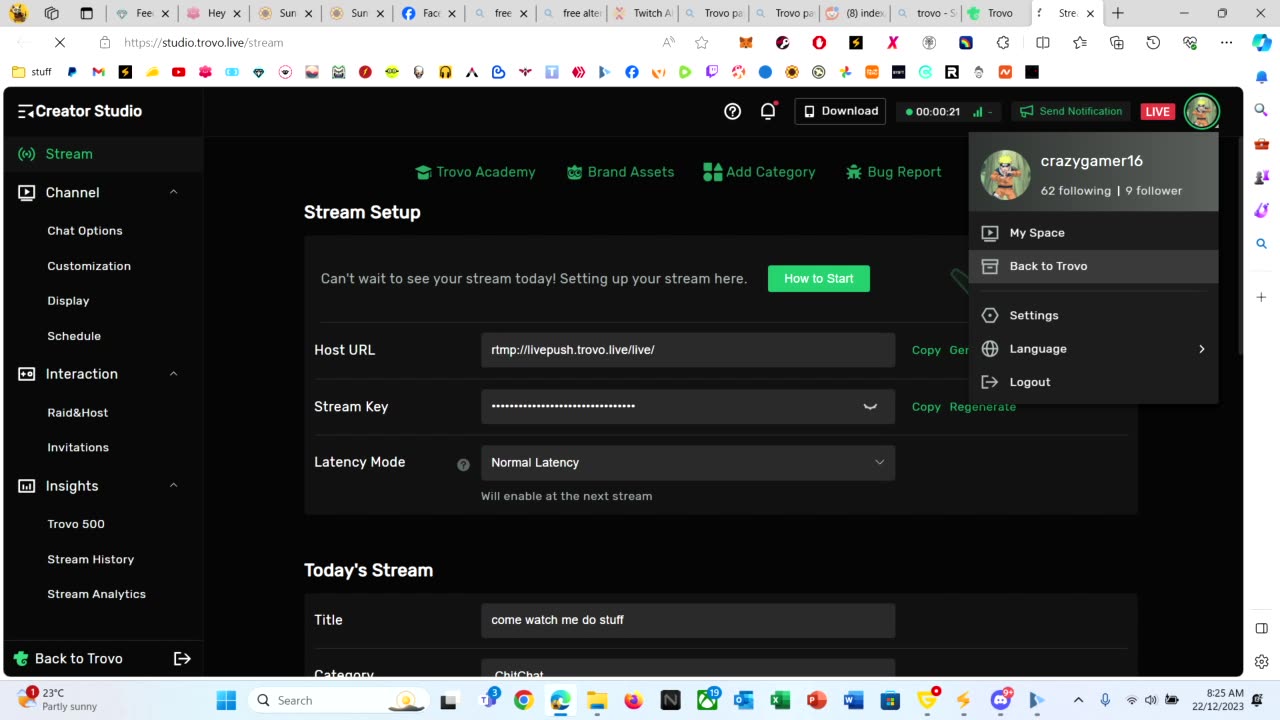This screenshot has height=720, width=1280.
Task: Click Send Notification button
Action: 1070,111
